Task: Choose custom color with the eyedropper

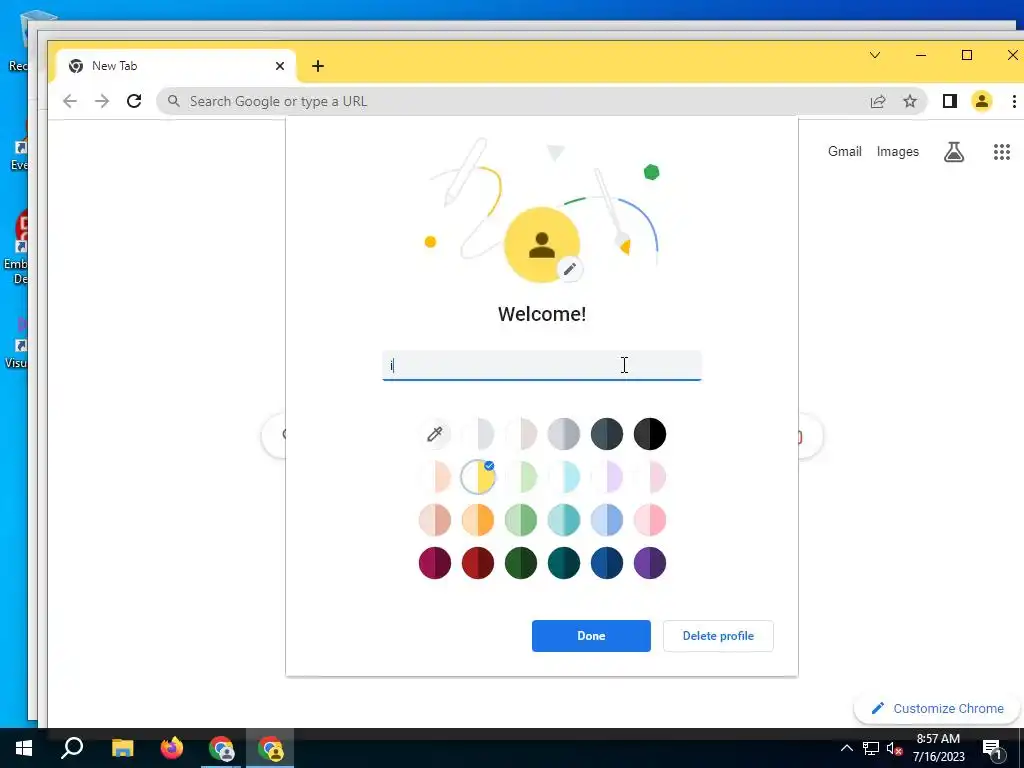Action: click(x=435, y=434)
